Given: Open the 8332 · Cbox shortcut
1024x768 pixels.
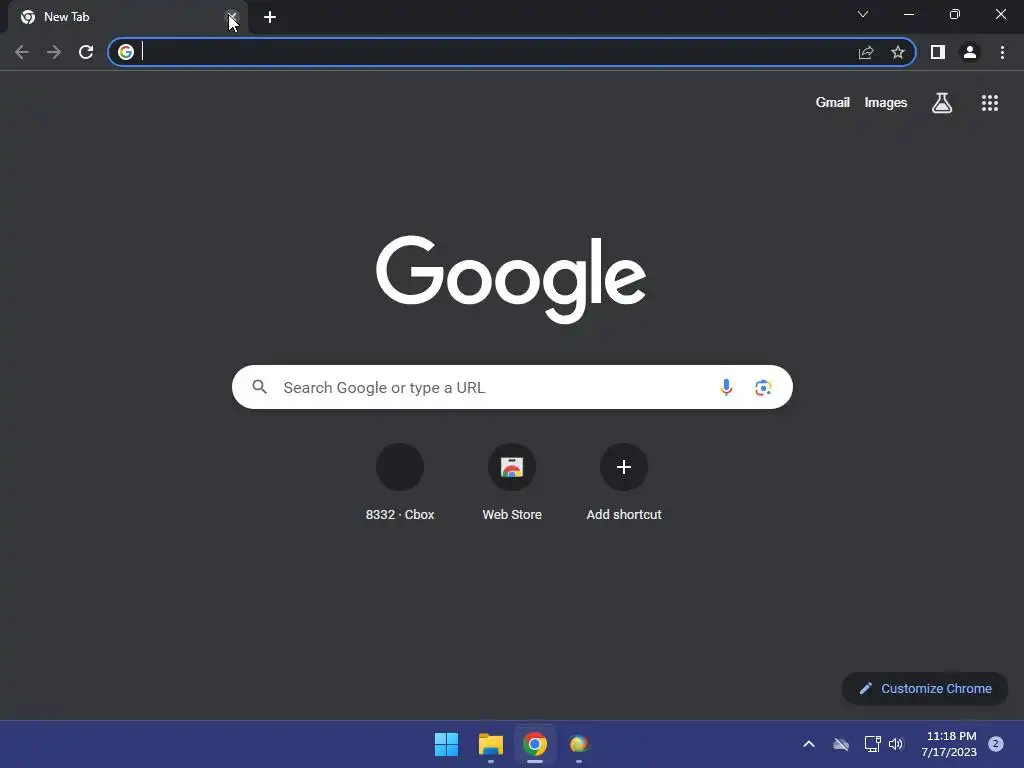Looking at the screenshot, I should (x=400, y=483).
